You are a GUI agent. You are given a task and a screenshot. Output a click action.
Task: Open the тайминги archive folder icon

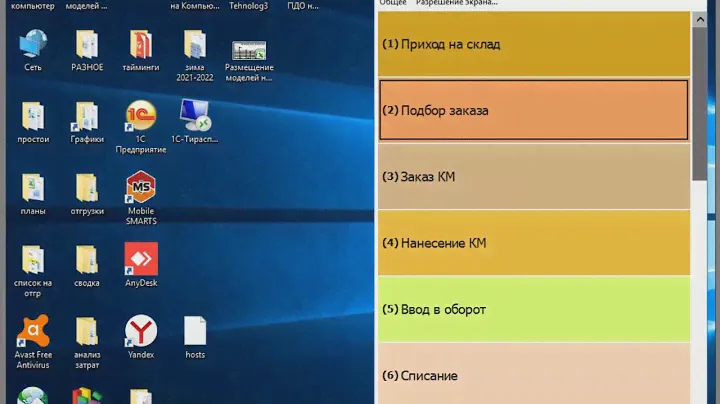pyautogui.click(x=141, y=46)
